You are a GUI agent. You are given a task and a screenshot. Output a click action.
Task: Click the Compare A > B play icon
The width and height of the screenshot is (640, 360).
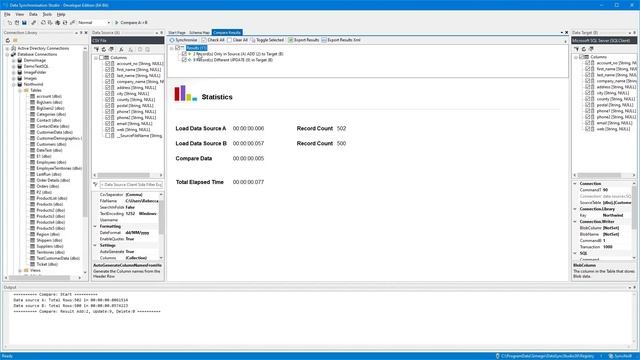[x=117, y=23]
